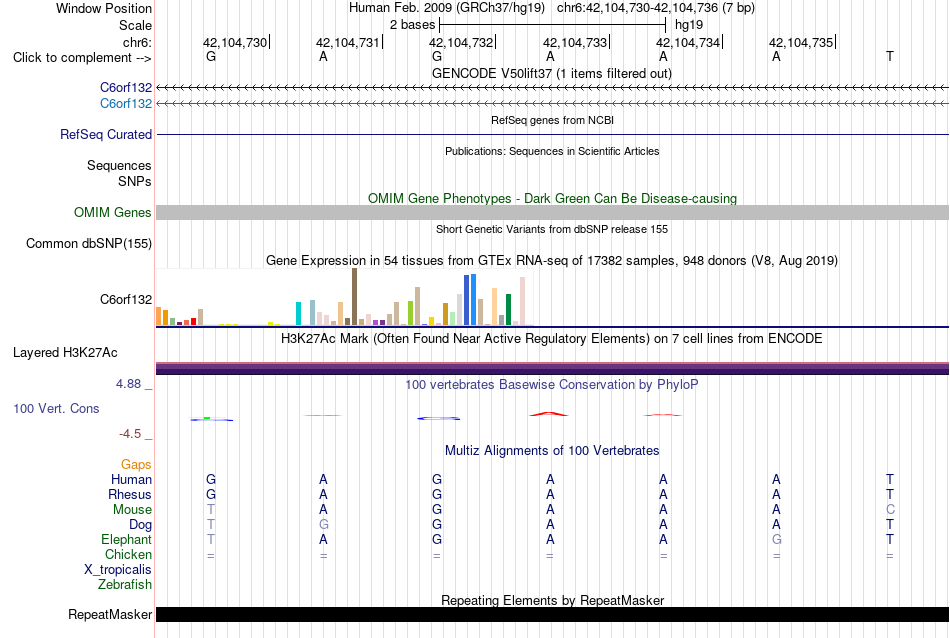Open the GENCODE V50lift37 track title

point(551,73)
